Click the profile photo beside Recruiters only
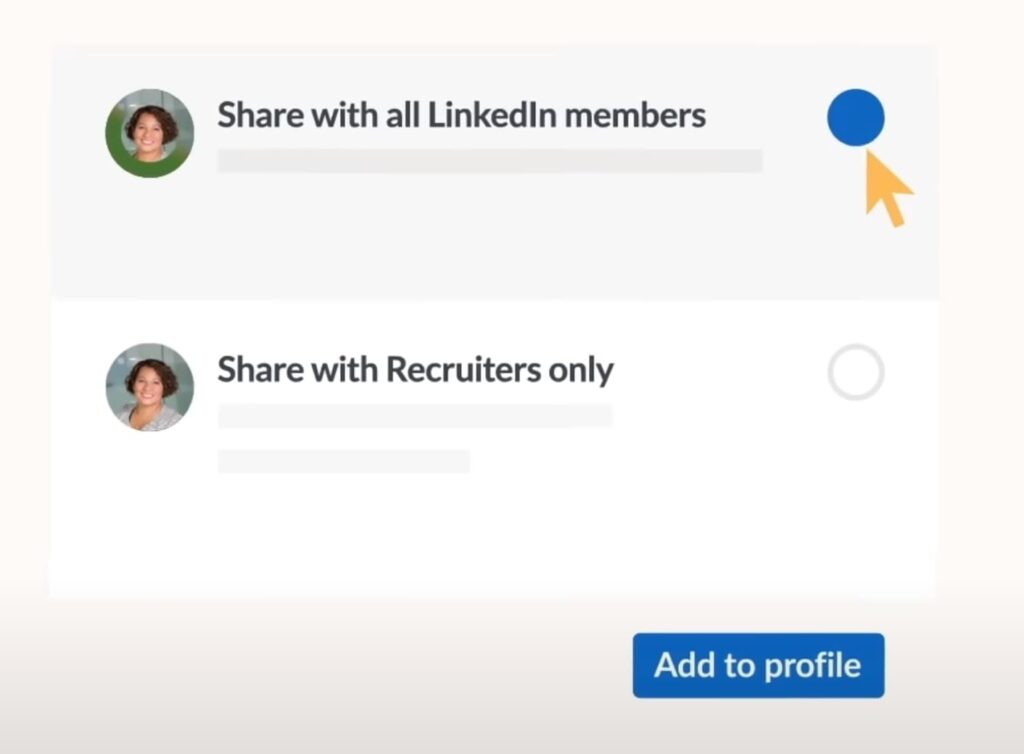This screenshot has width=1024, height=754. 150,386
